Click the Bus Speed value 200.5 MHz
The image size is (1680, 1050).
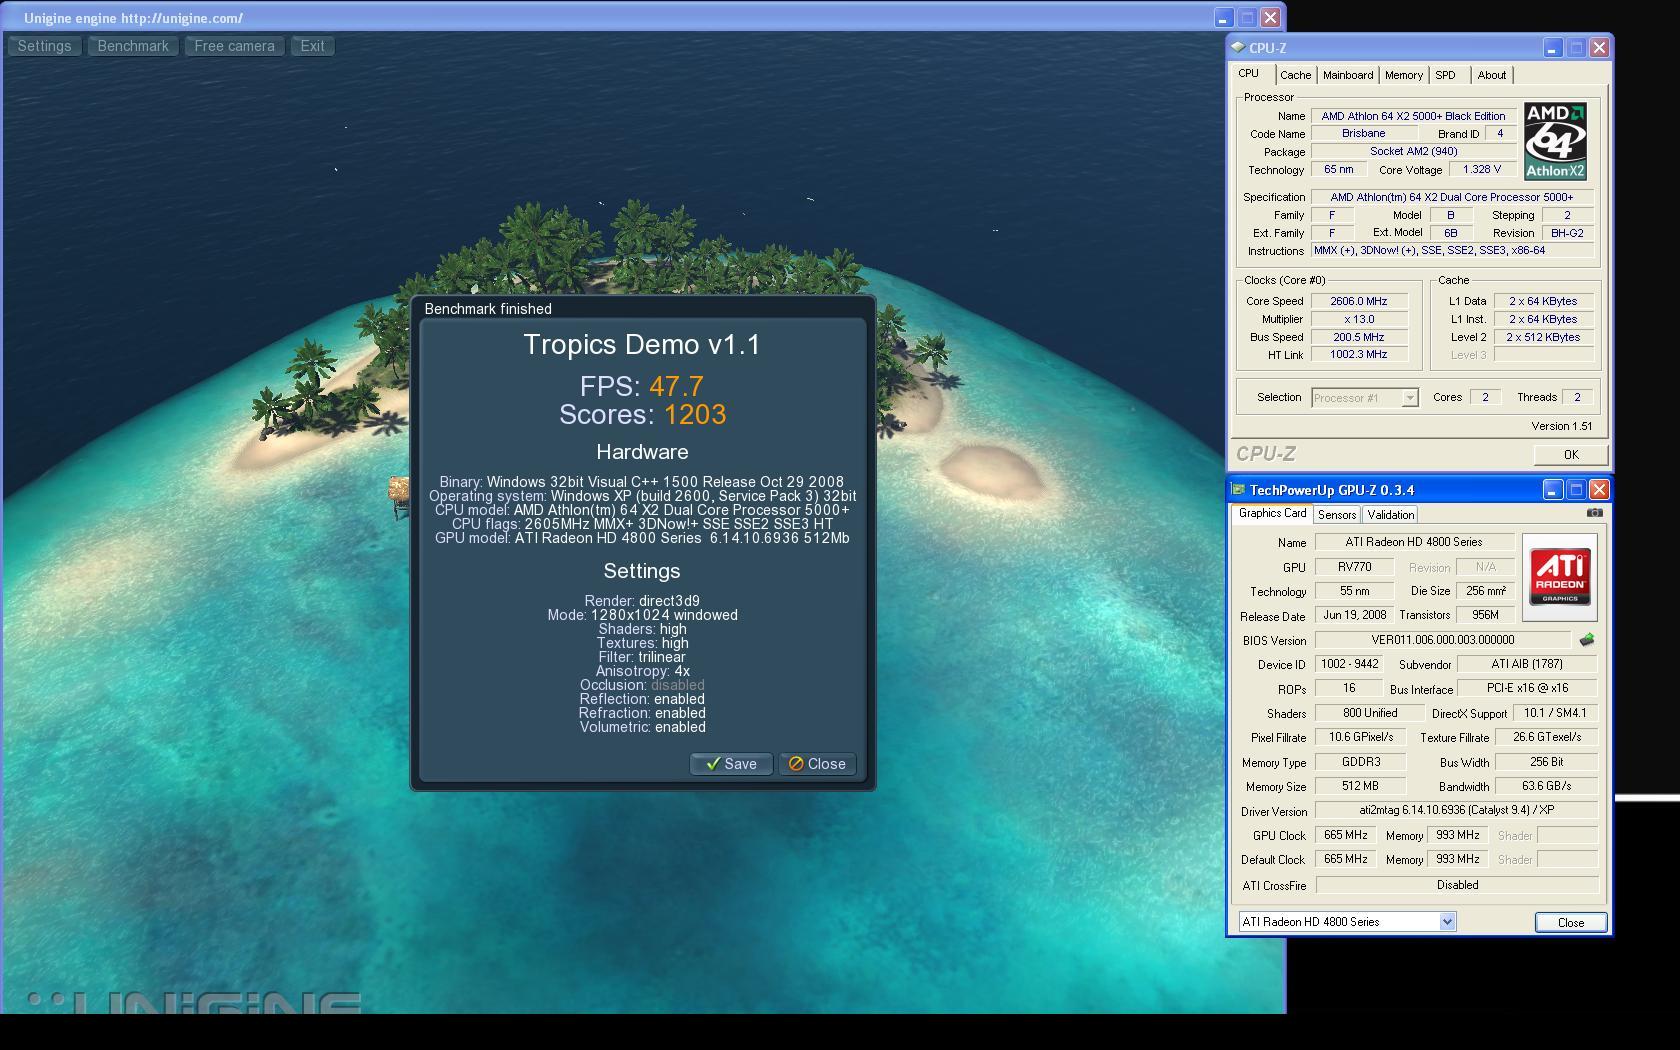click(x=1359, y=337)
